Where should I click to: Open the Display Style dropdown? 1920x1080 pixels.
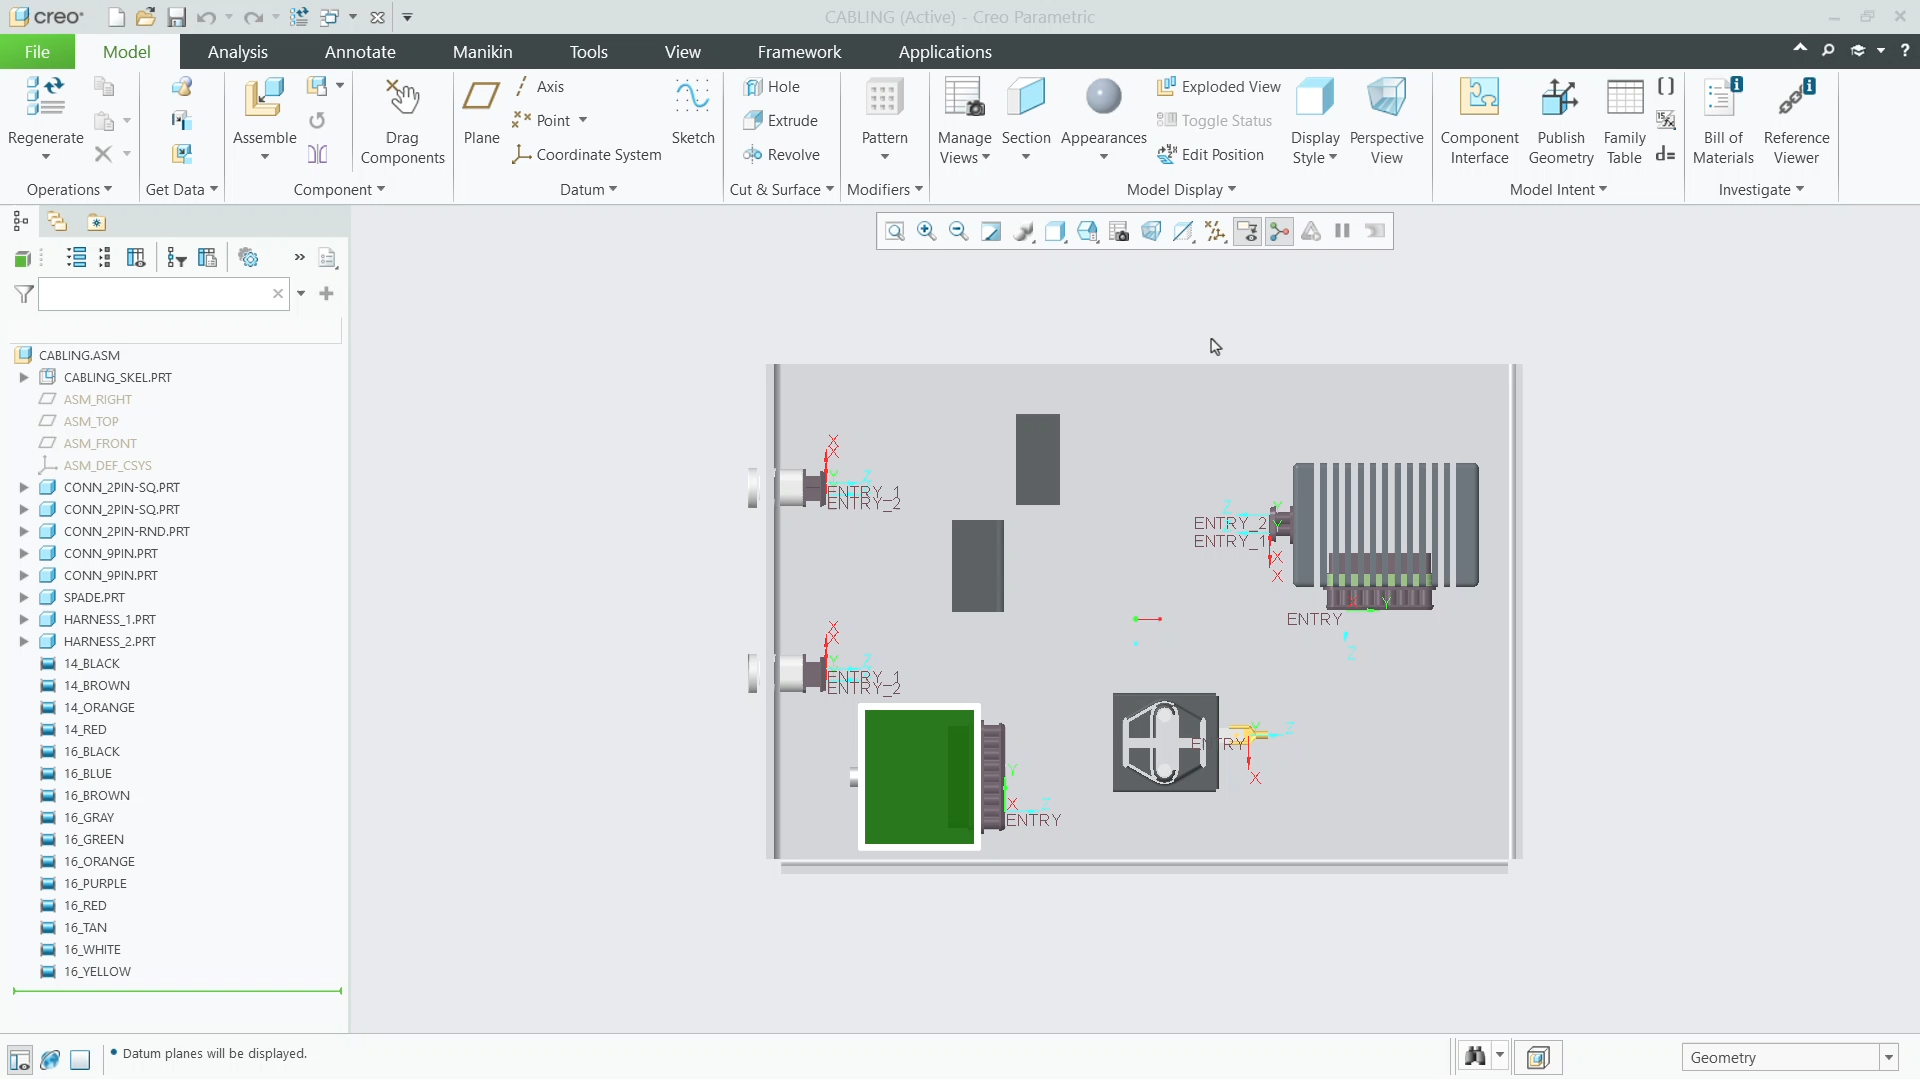click(x=1314, y=148)
